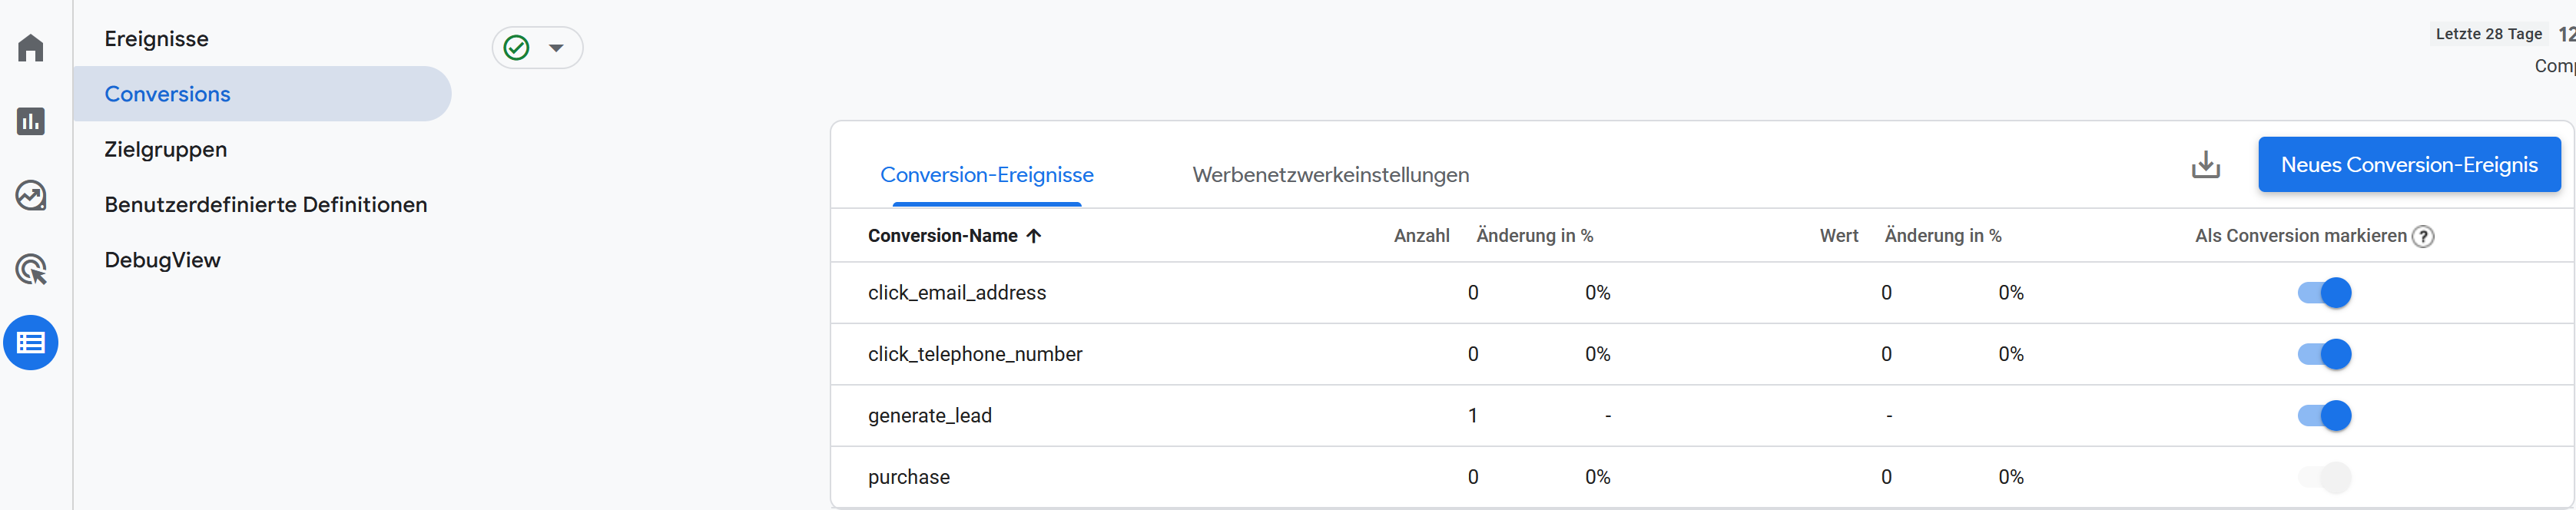This screenshot has width=2576, height=510.
Task: Open the Explore icon in the sidebar
Action: click(31, 195)
